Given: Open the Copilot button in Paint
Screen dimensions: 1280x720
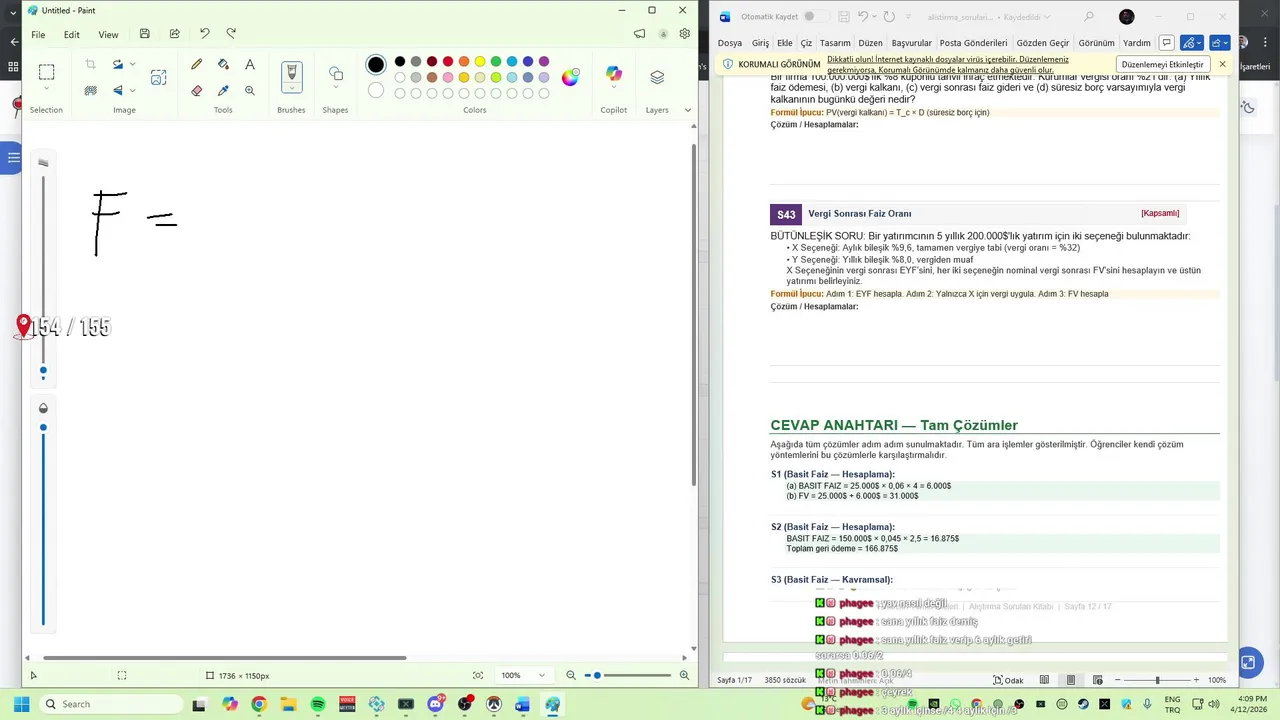Looking at the screenshot, I should tap(614, 76).
